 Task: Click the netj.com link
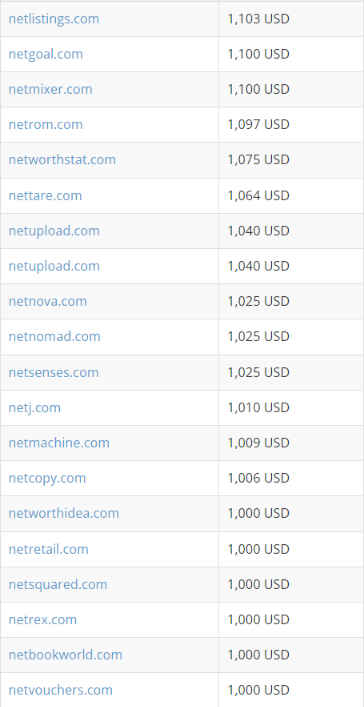tap(34, 408)
